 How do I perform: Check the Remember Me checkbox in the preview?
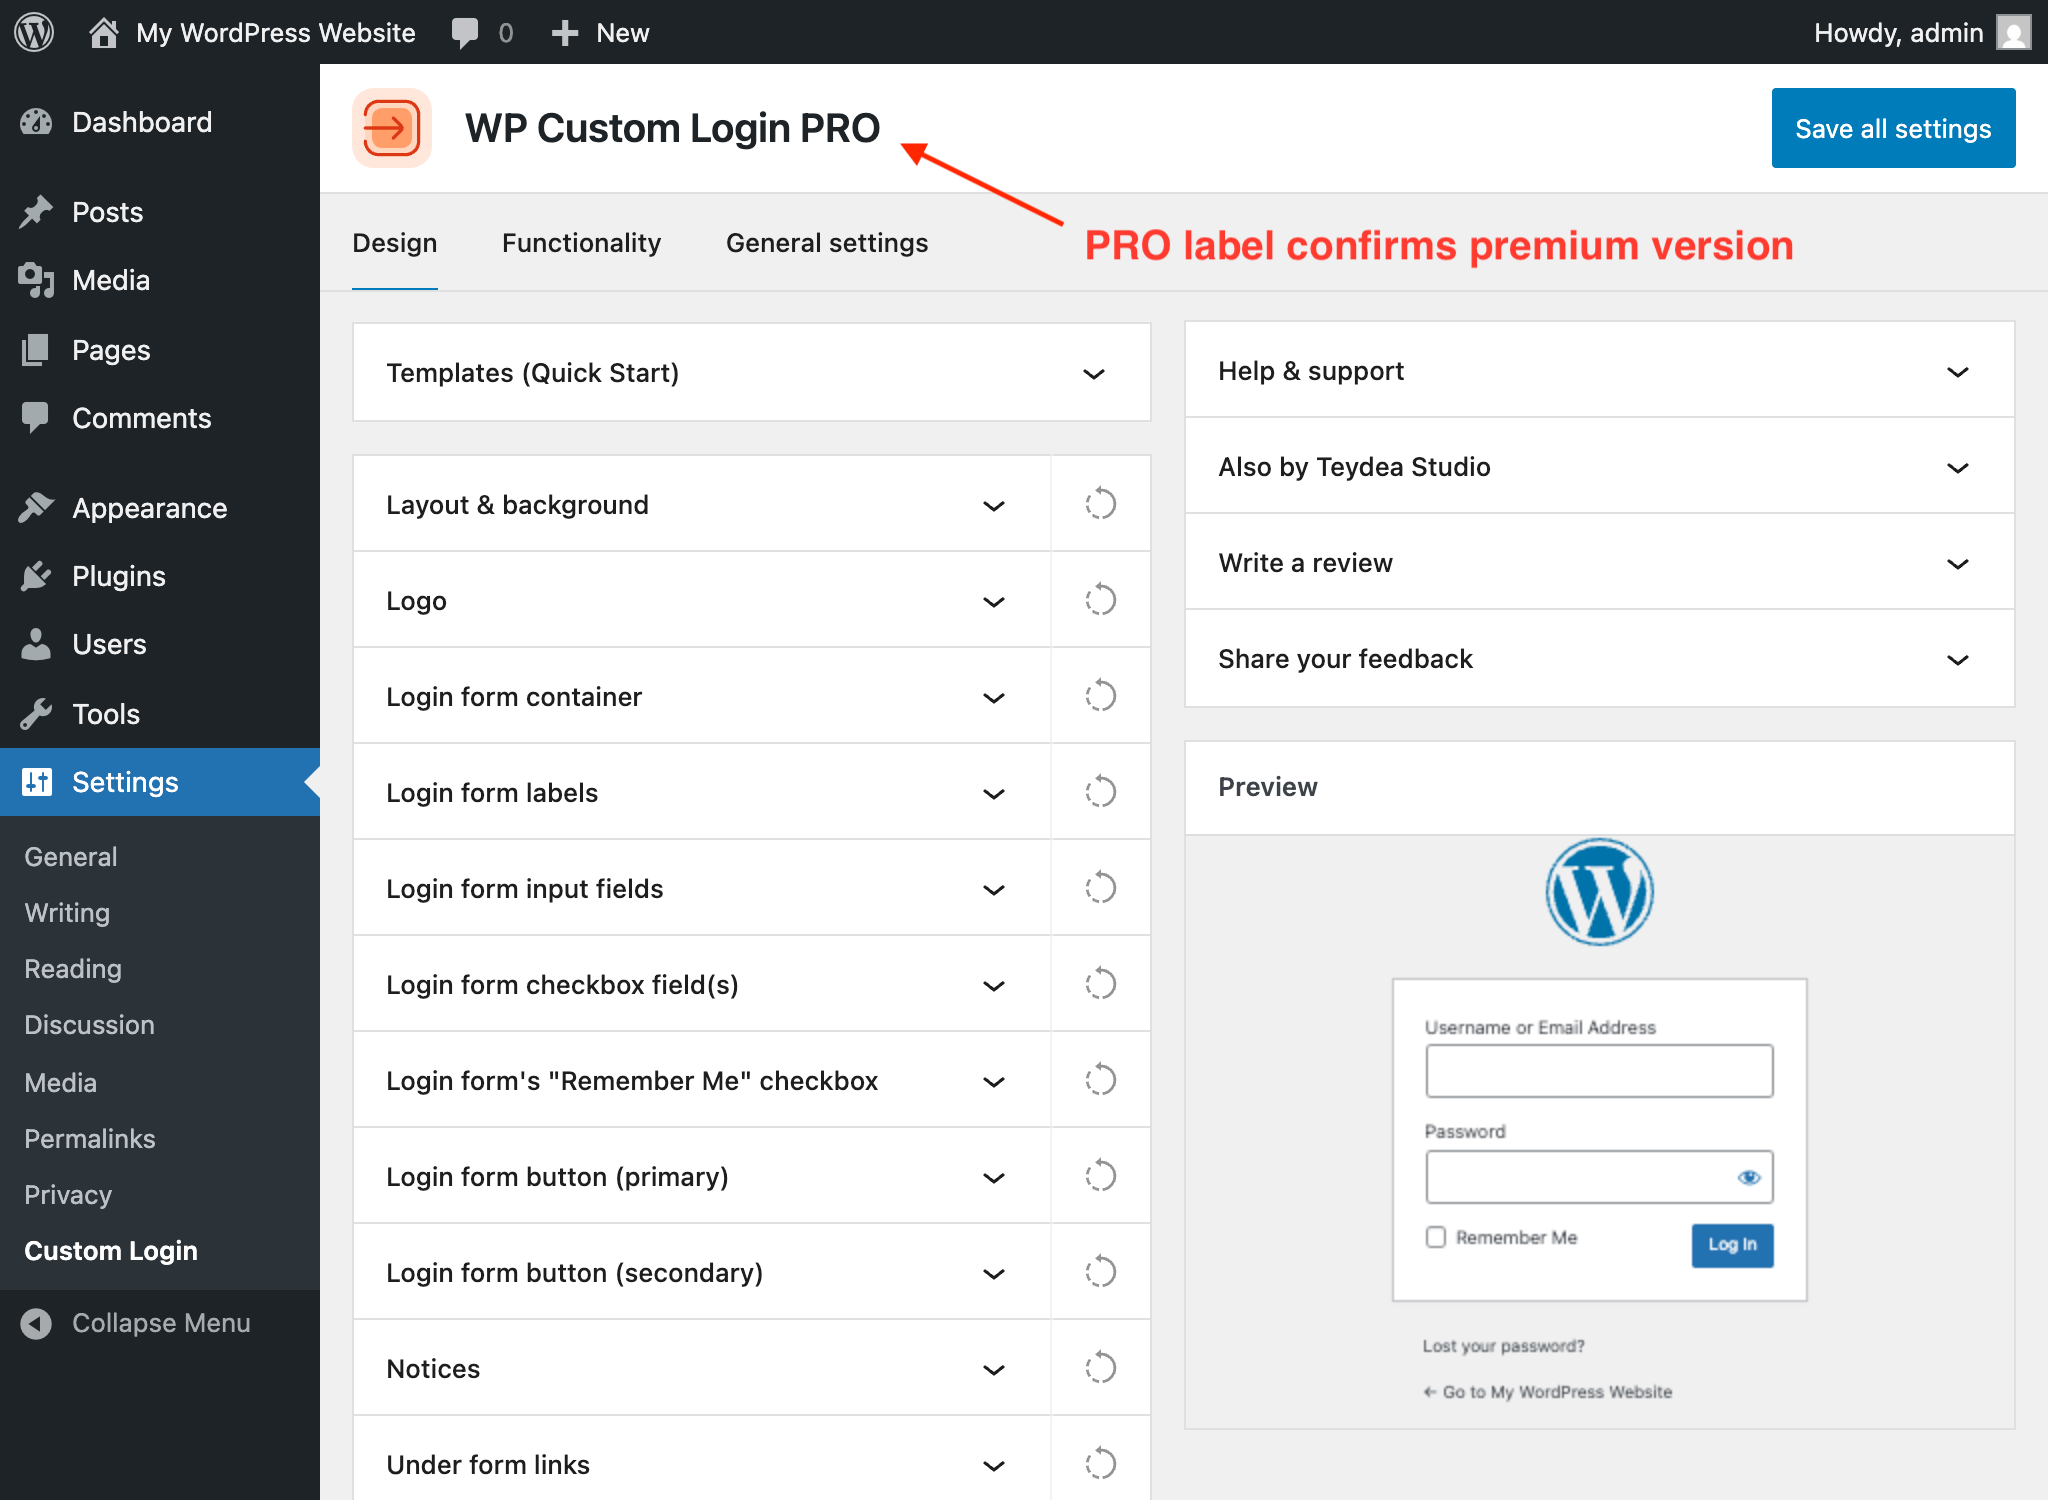point(1436,1237)
